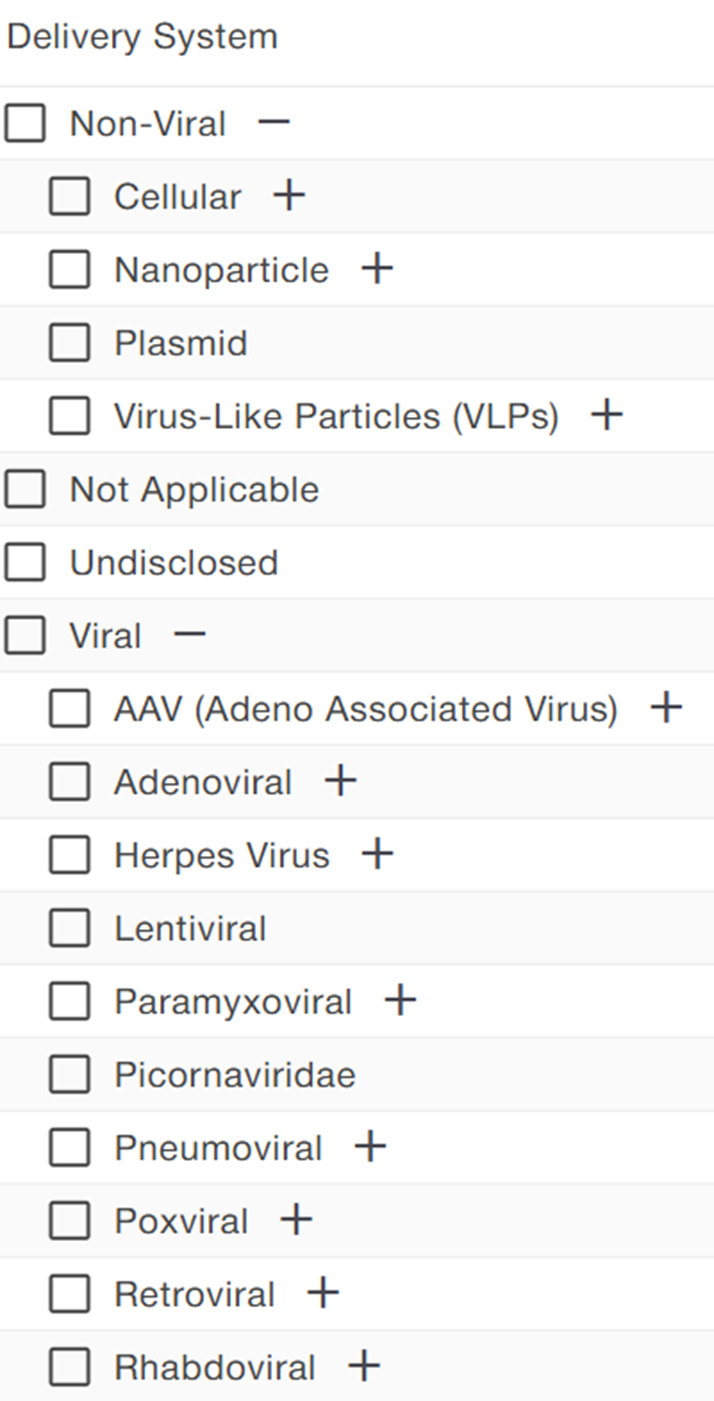
Task: Click the plus icon beside Adenoviral
Action: [340, 781]
